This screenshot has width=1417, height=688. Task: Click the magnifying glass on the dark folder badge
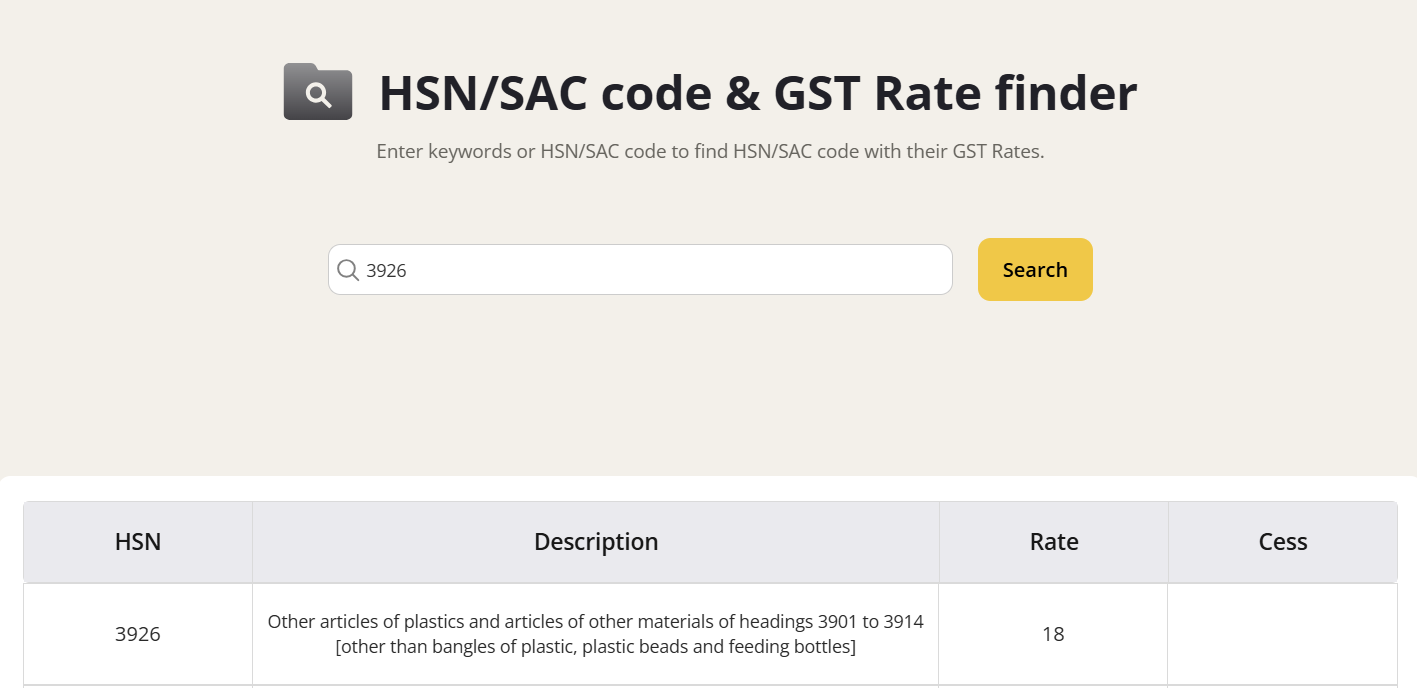click(317, 93)
